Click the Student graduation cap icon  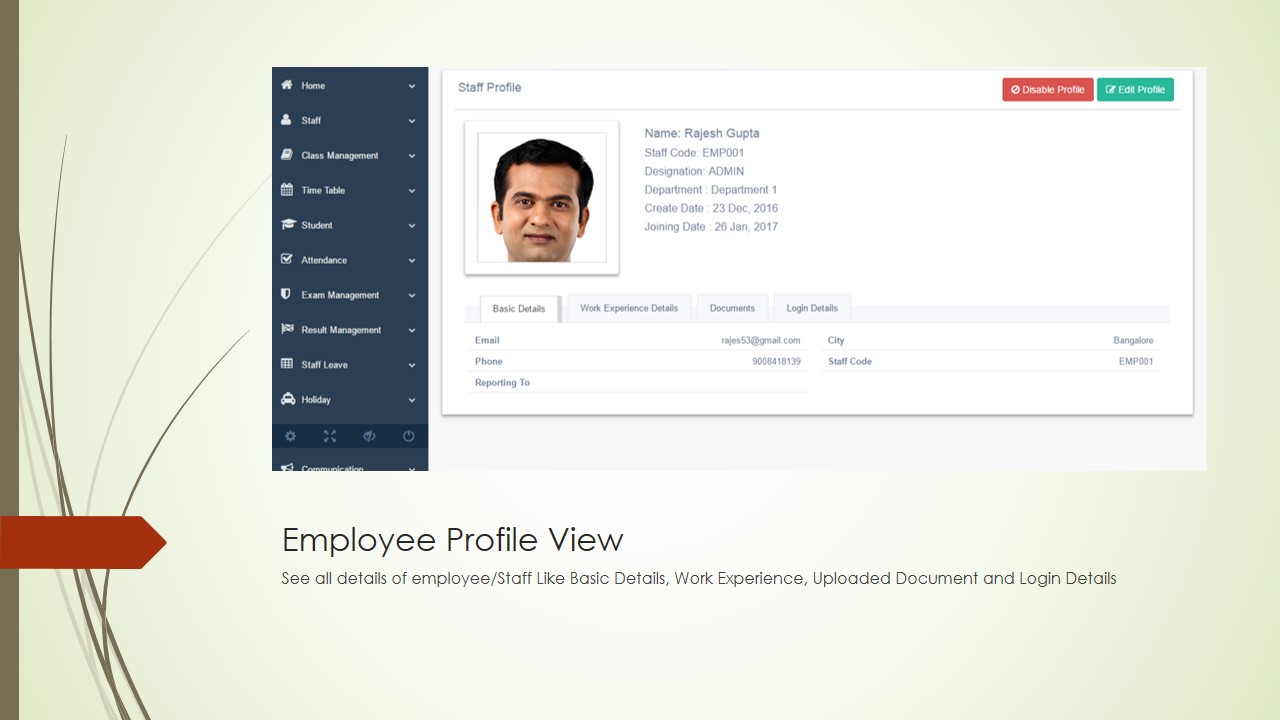click(x=287, y=225)
